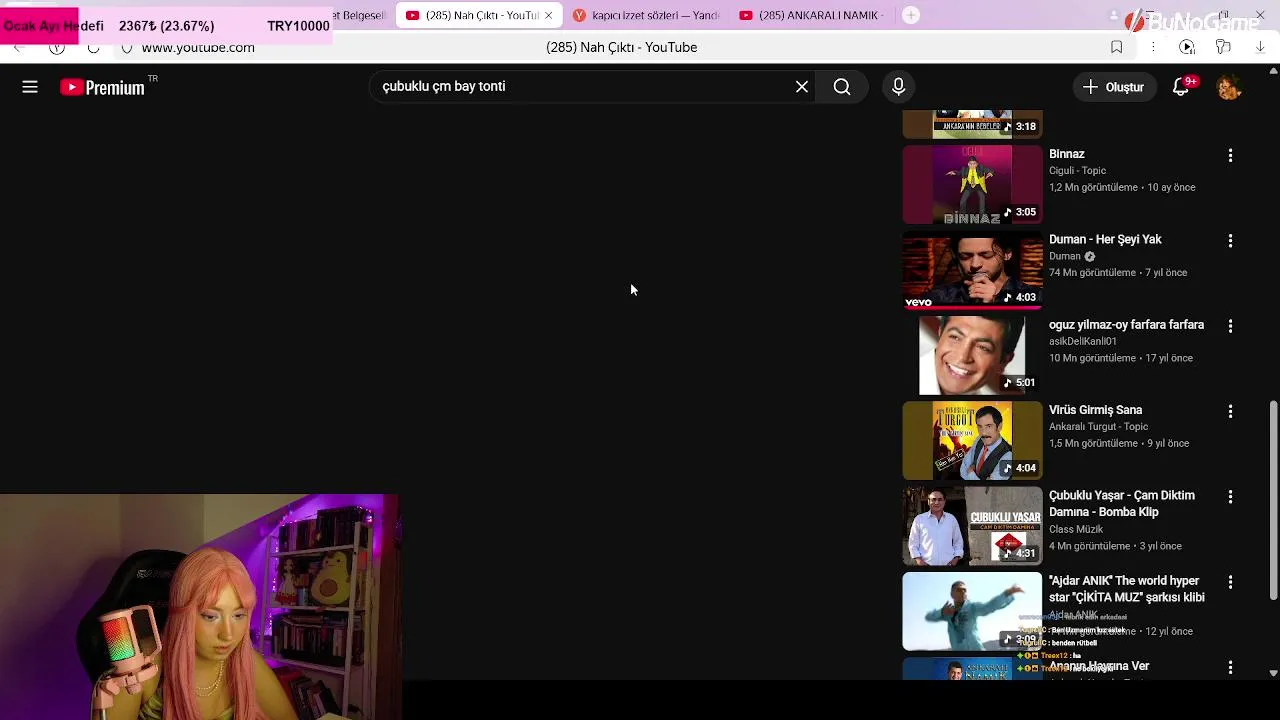The height and width of the screenshot is (720, 1280).
Task: Play Duman - Her Şeyi Yak thumbnail
Action: pyautogui.click(x=972, y=270)
